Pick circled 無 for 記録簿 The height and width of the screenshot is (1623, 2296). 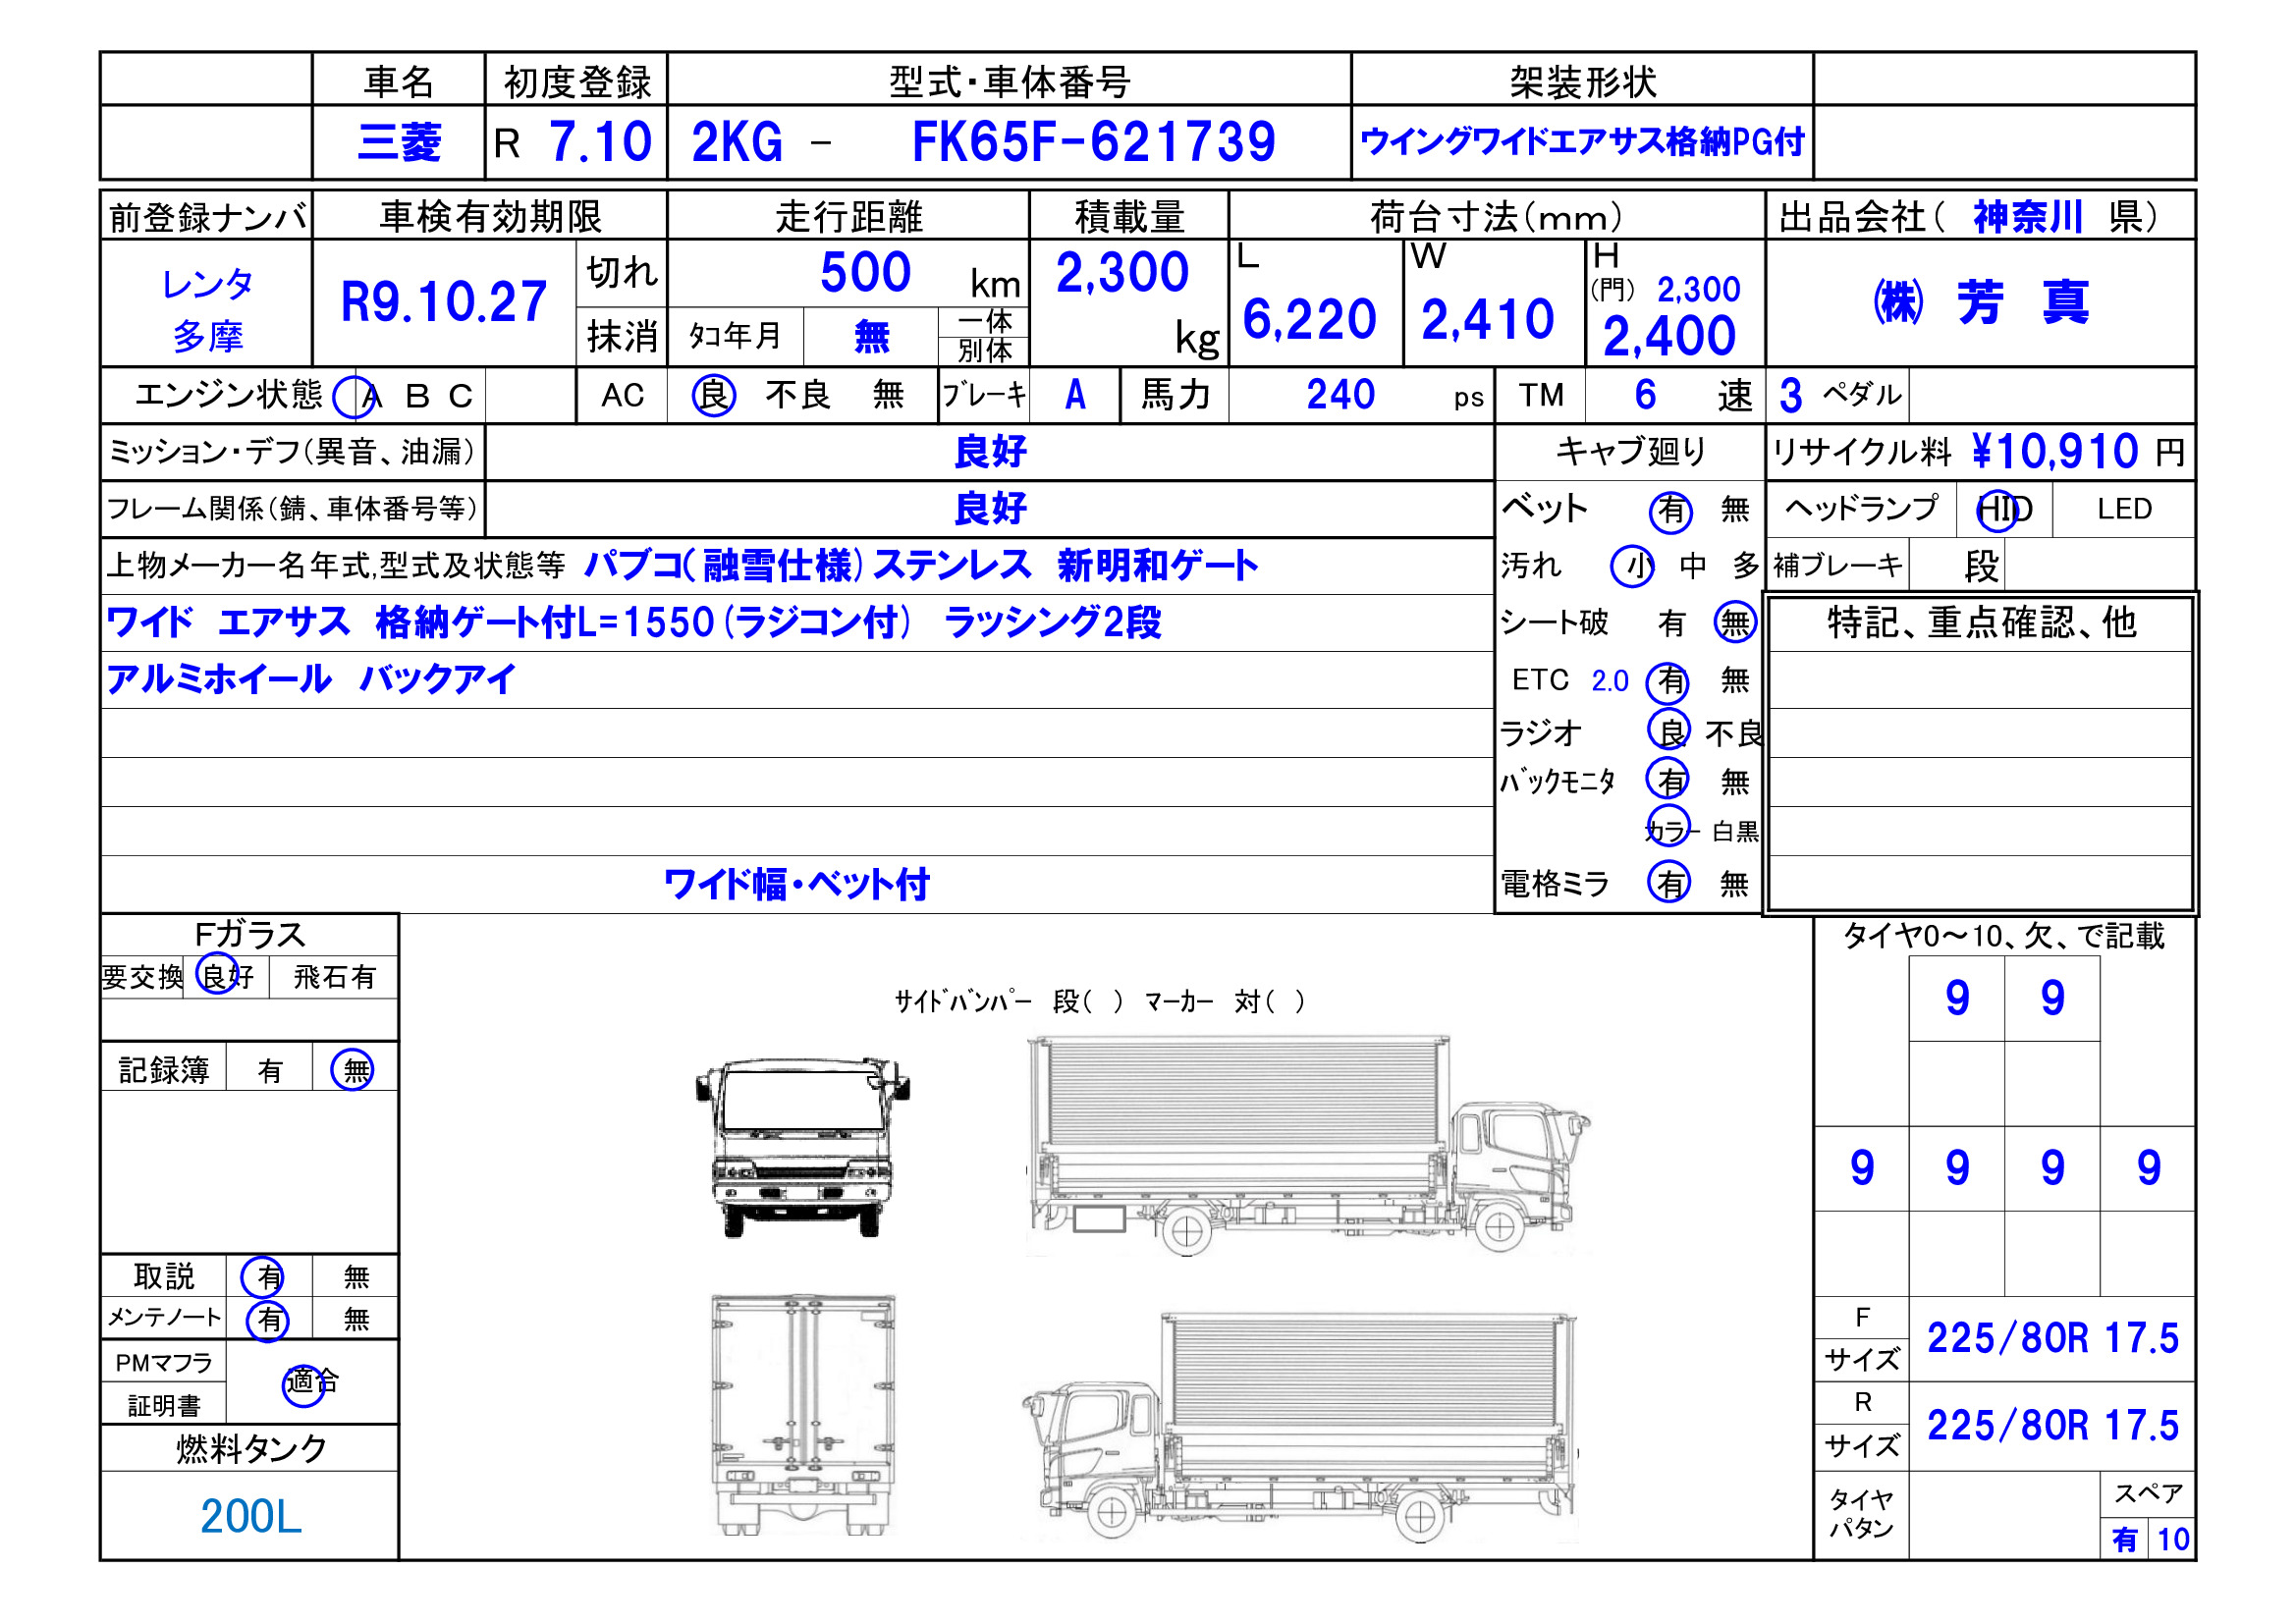point(354,1071)
